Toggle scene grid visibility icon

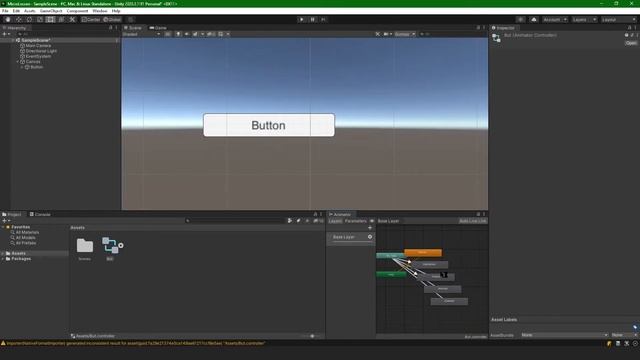221,34
